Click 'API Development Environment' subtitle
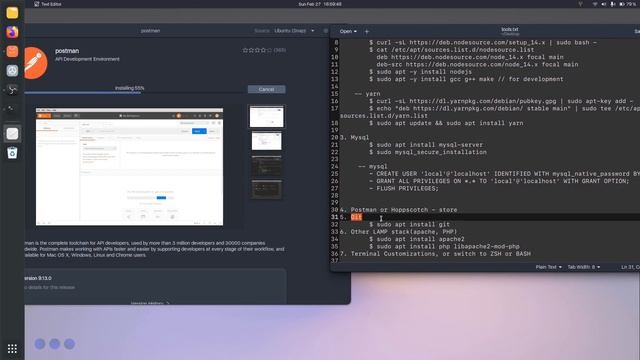The height and width of the screenshot is (360, 640). click(87, 59)
